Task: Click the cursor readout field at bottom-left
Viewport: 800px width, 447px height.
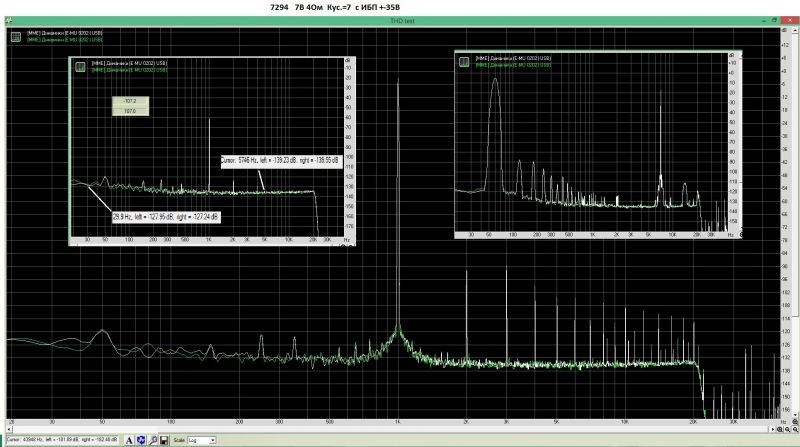Action: 61,440
